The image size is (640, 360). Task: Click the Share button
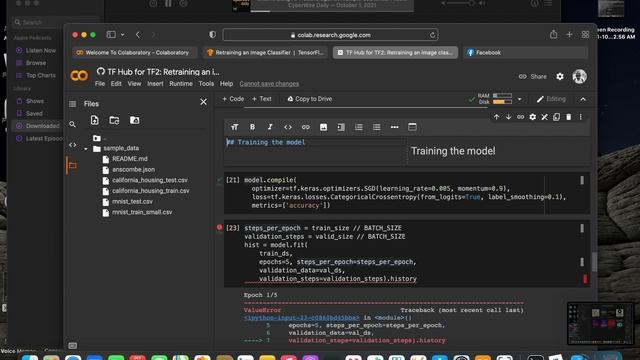click(533, 76)
